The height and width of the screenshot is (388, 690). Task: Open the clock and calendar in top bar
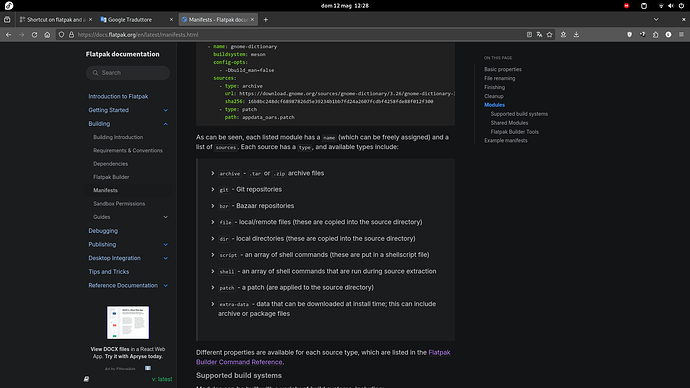[345, 6]
